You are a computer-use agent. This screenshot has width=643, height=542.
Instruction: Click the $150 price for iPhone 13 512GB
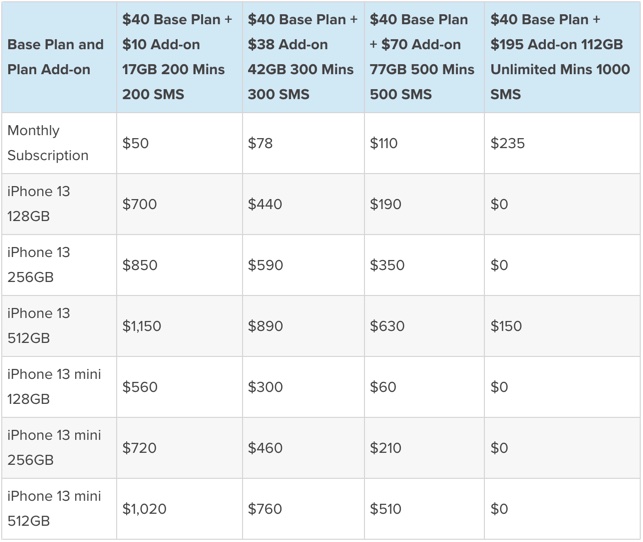point(506,326)
